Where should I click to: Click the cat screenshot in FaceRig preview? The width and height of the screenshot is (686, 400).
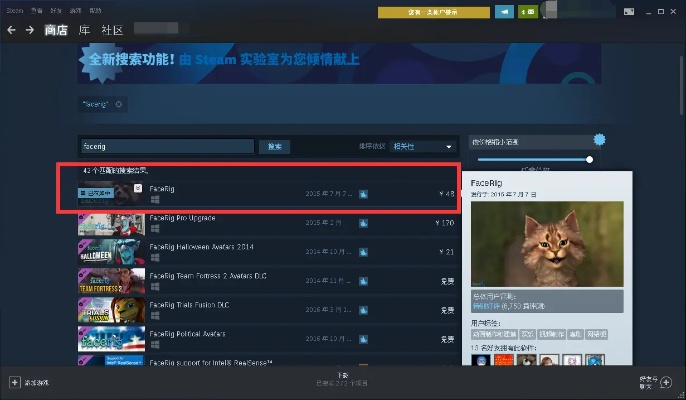[x=547, y=244]
